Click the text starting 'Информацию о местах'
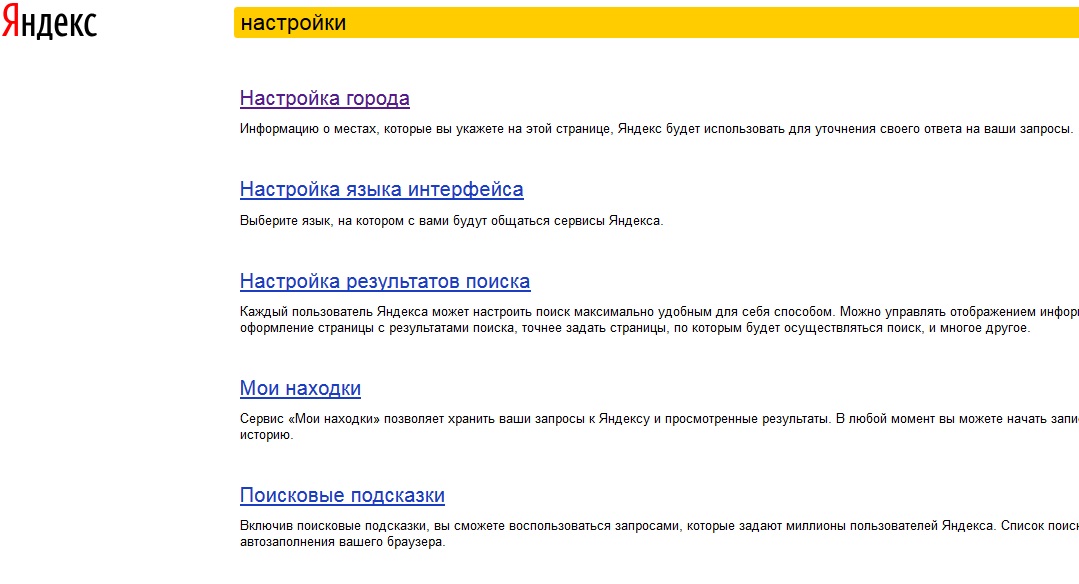This screenshot has width=1079, height=584. click(x=656, y=129)
